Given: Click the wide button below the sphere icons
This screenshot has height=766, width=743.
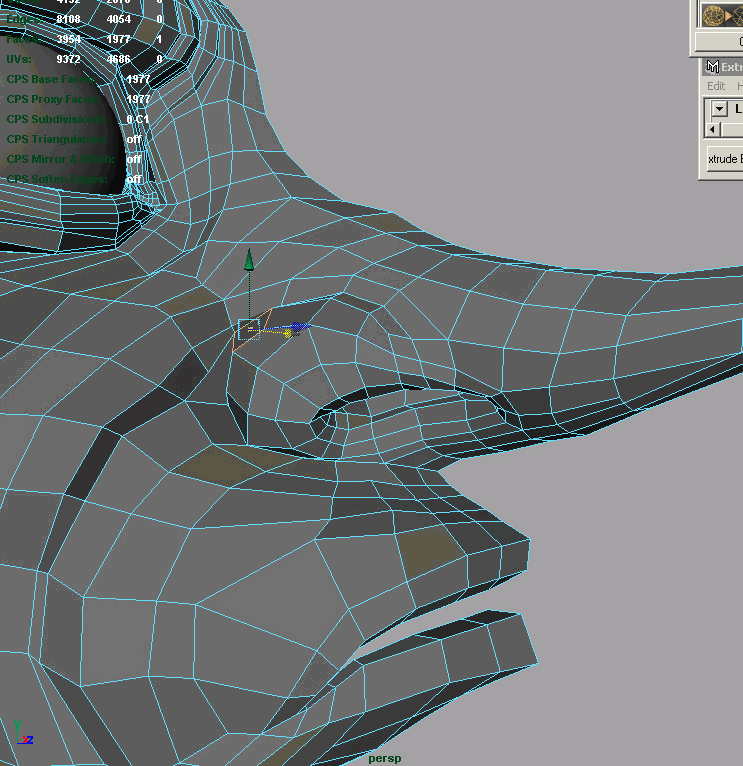Looking at the screenshot, I should pos(721,41).
